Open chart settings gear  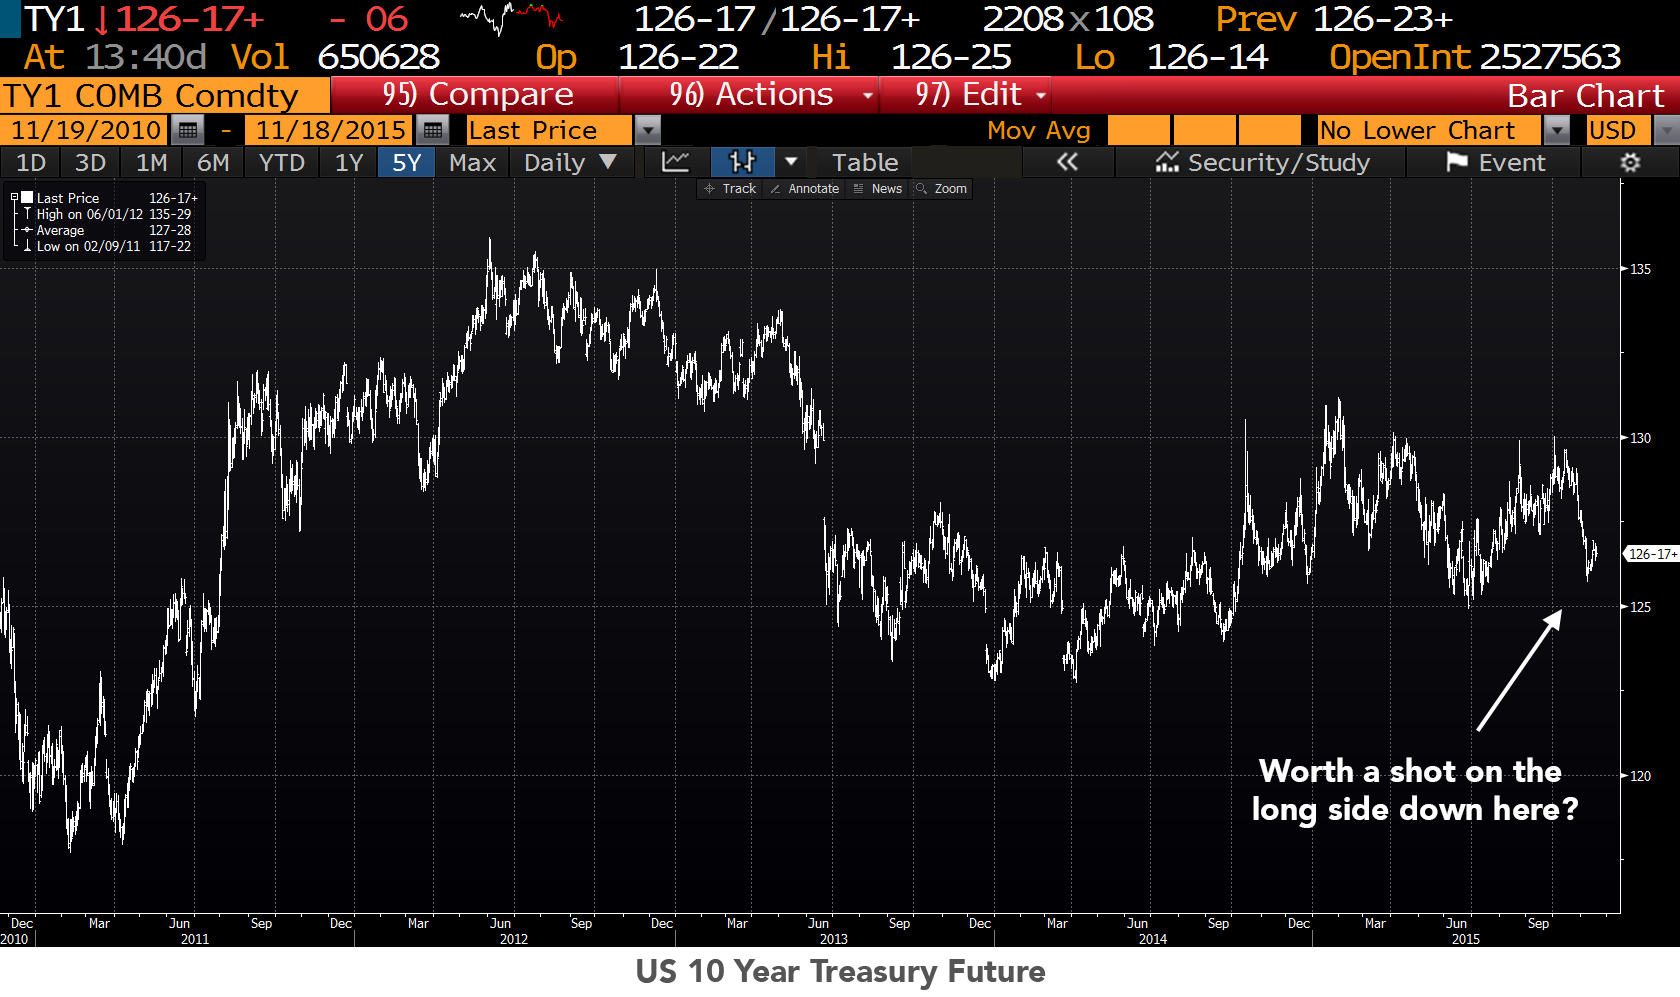click(1630, 162)
